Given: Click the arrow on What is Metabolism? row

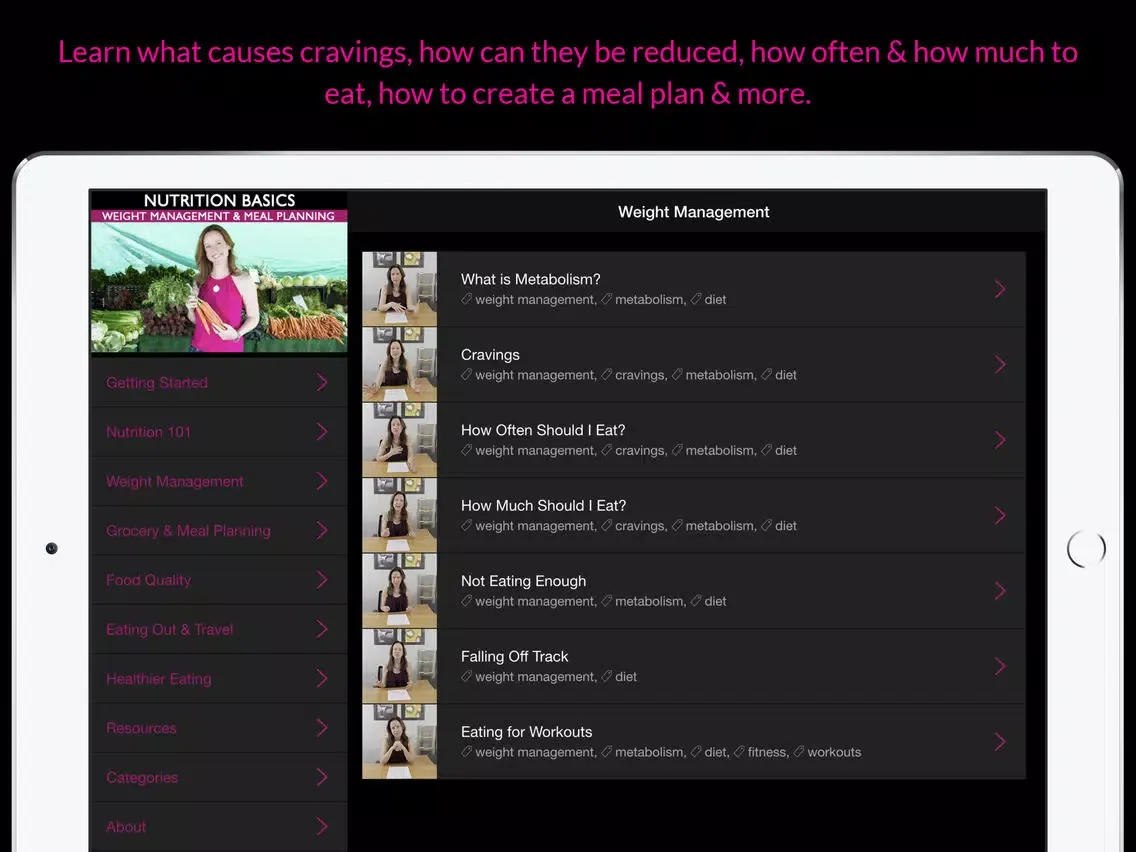Looking at the screenshot, I should pos(1000,289).
